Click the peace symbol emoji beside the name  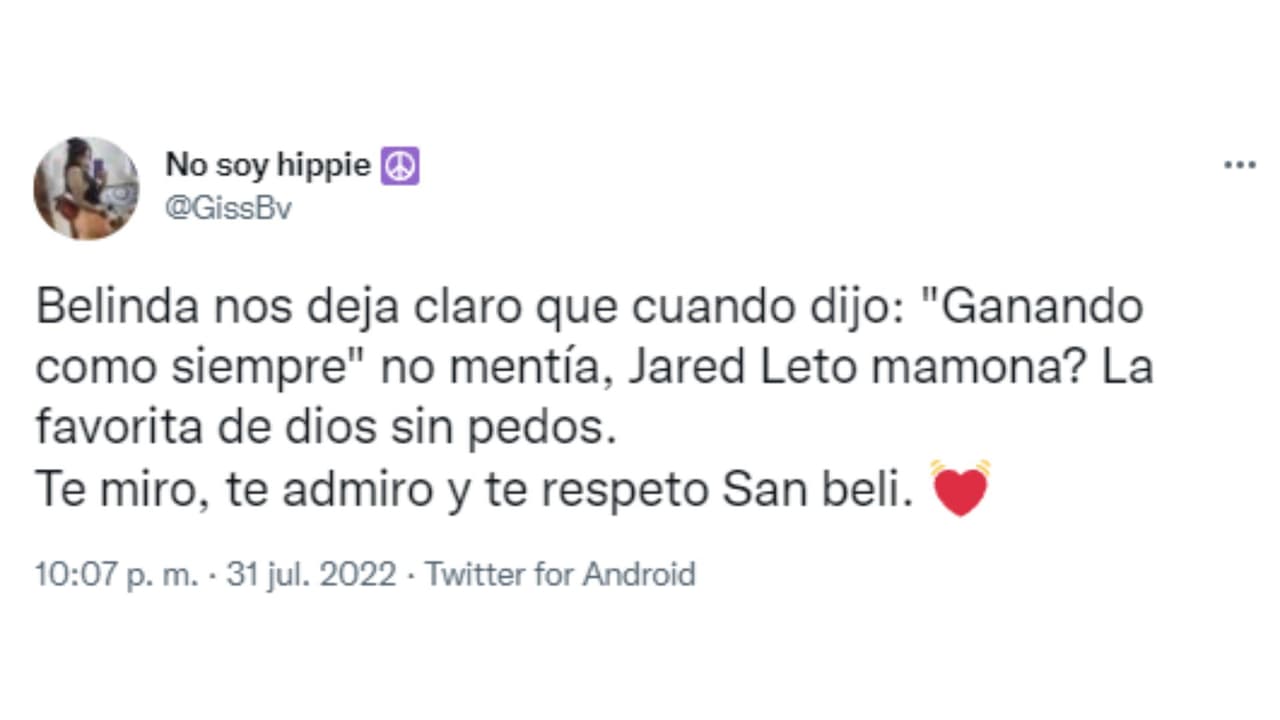tap(399, 165)
